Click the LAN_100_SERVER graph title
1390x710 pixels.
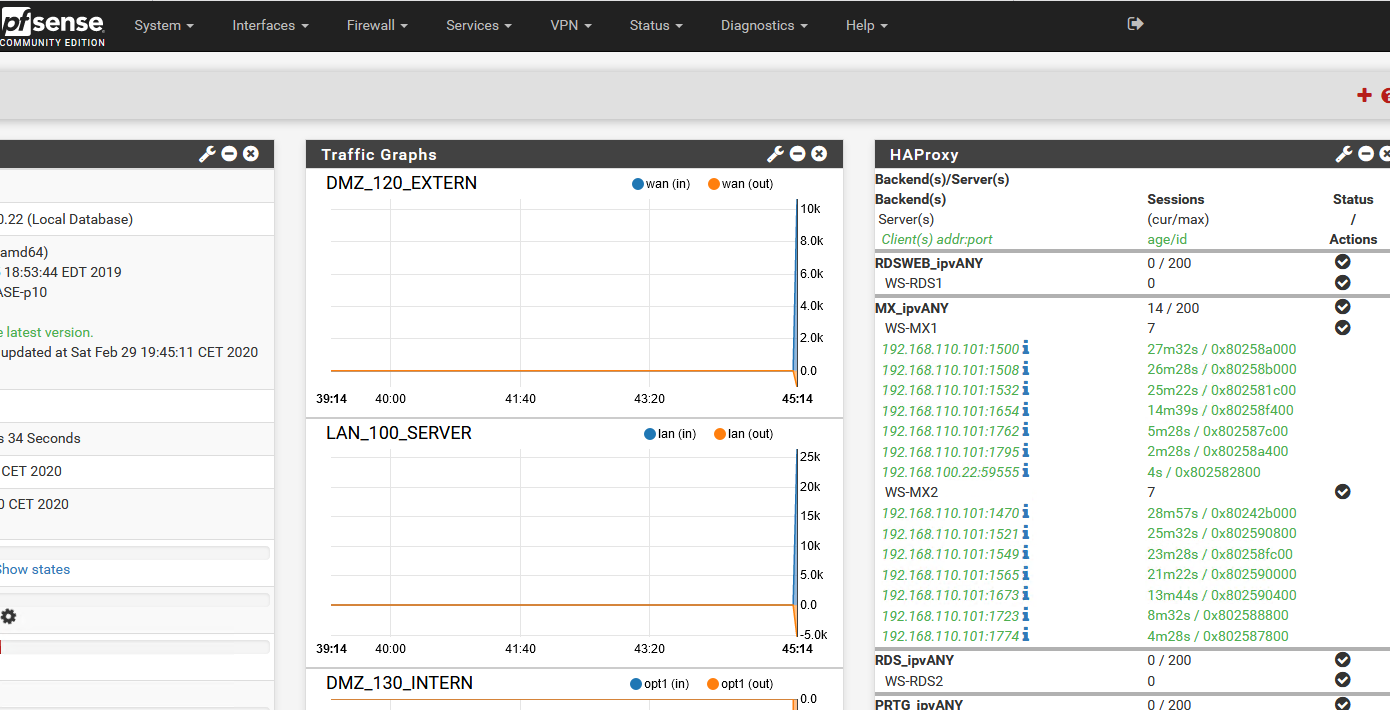pos(399,433)
